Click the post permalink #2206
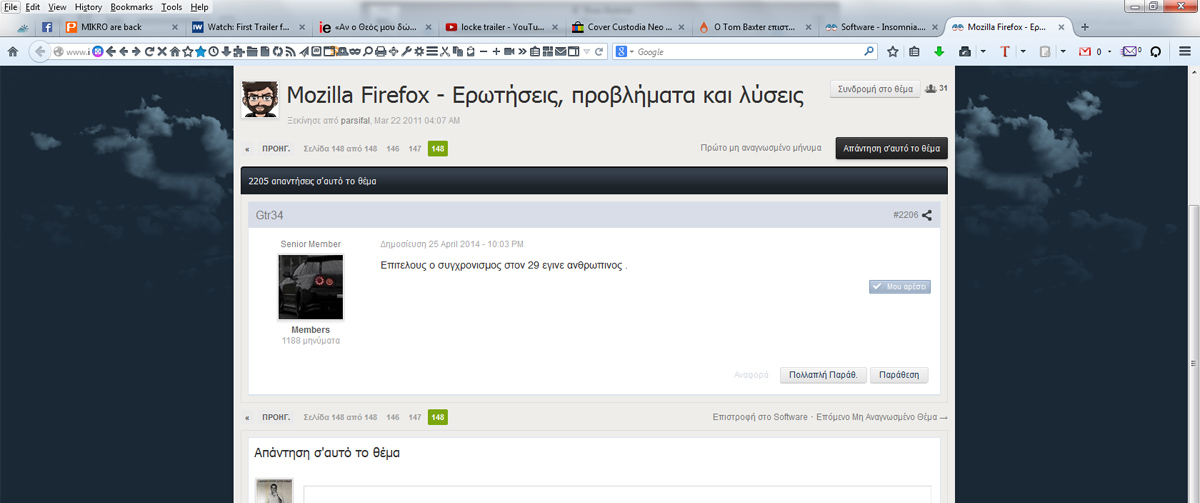This screenshot has width=1200, height=503. [905, 215]
